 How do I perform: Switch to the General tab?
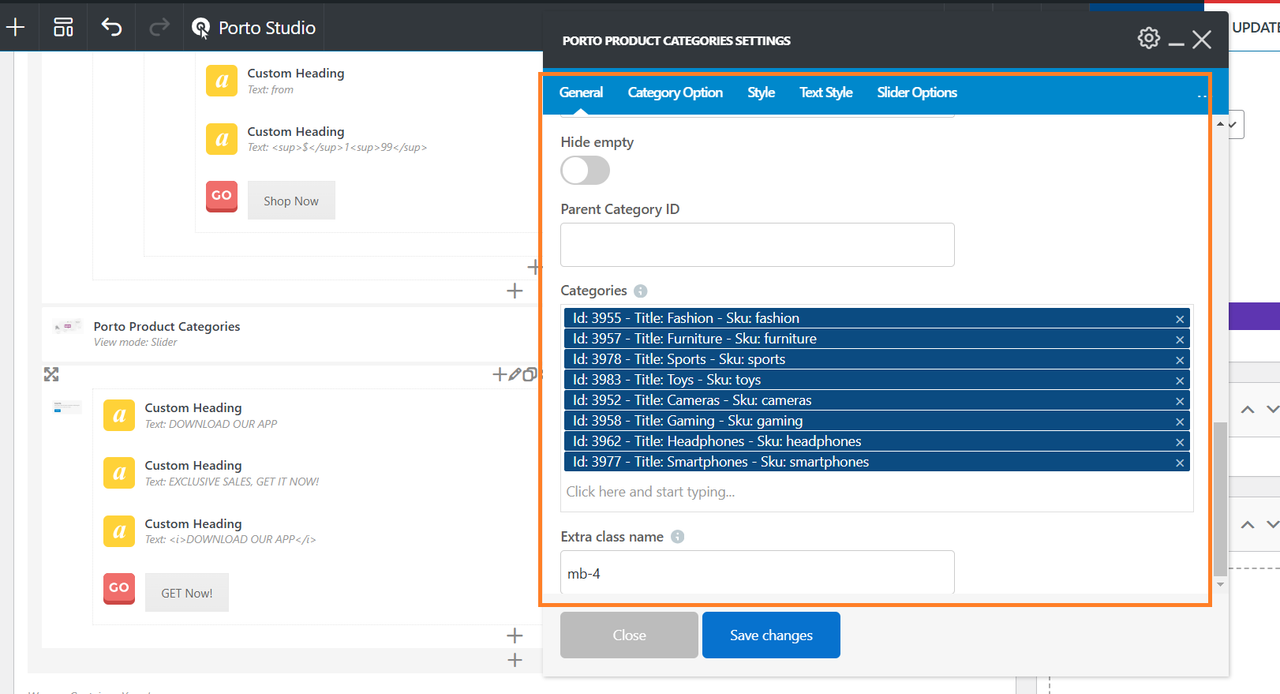click(581, 92)
